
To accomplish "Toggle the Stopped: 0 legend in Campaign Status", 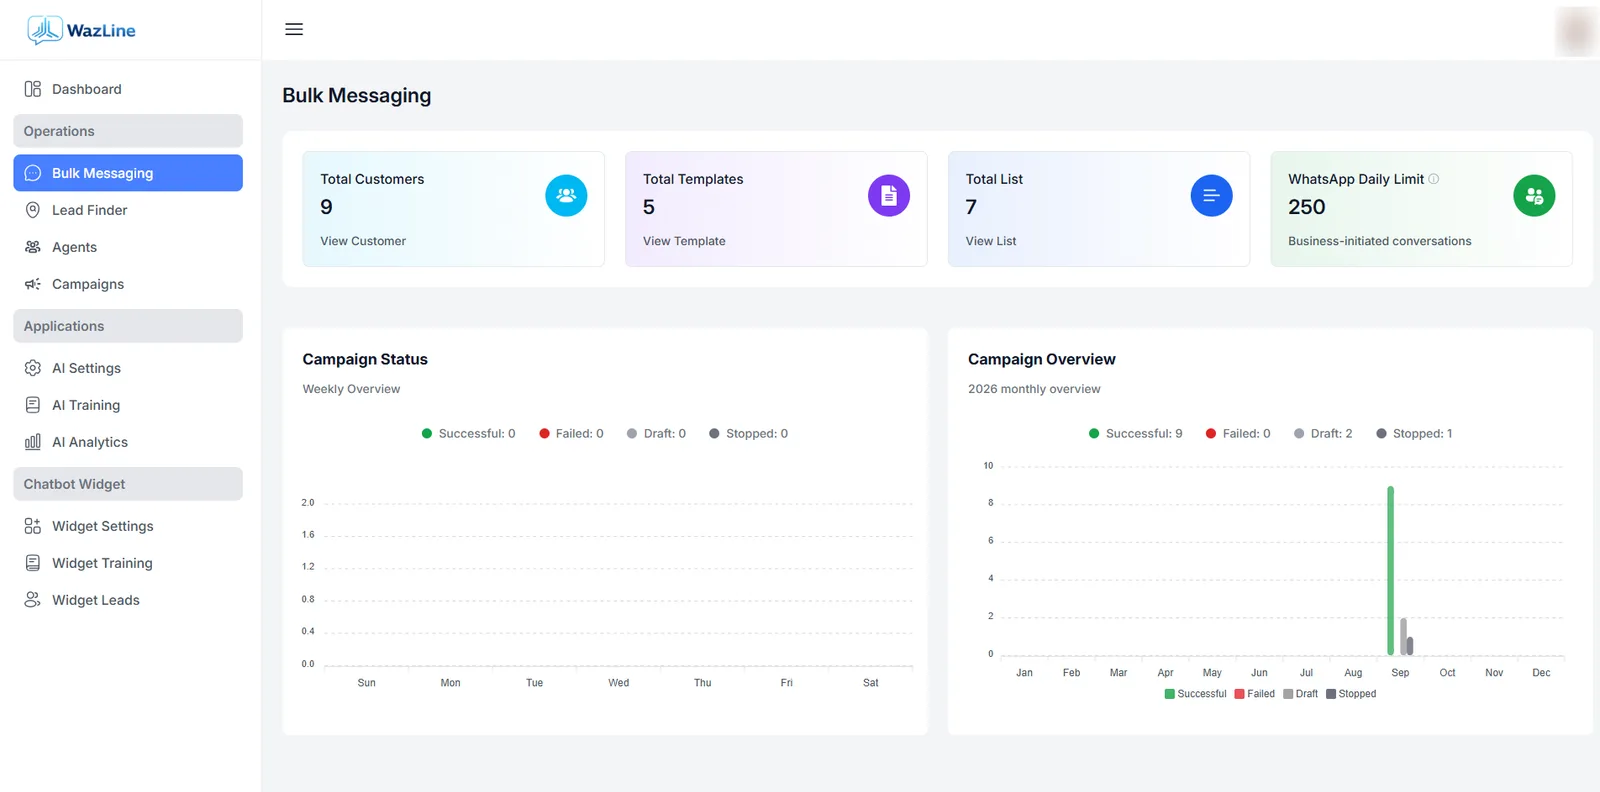I will tap(749, 434).
